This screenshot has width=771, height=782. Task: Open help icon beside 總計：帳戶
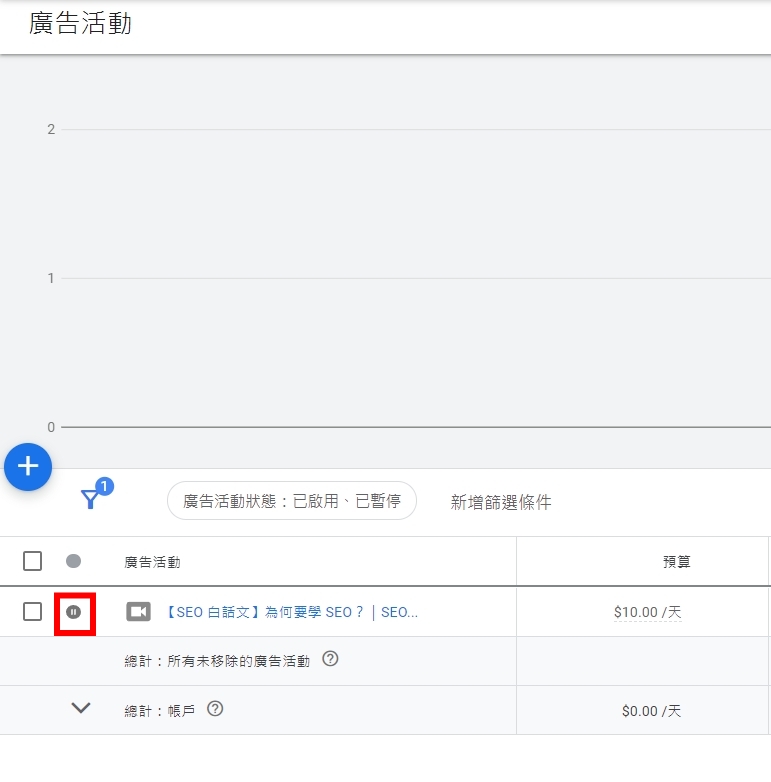[215, 709]
